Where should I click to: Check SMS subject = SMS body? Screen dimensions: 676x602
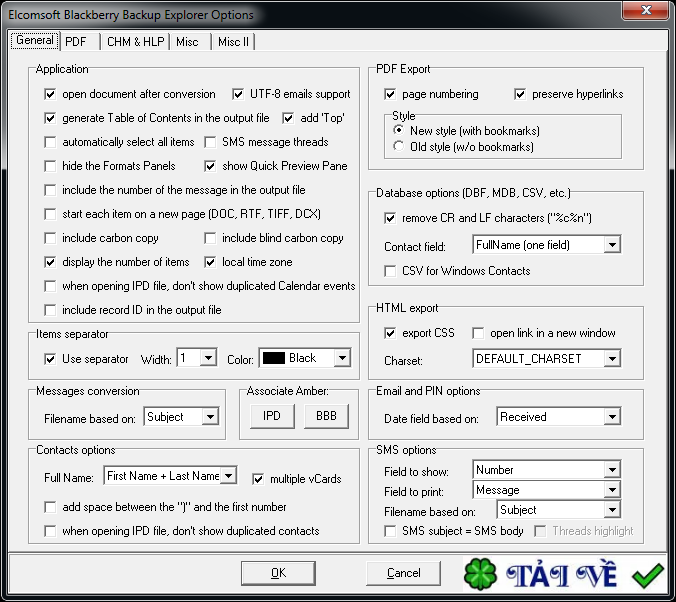[x=390, y=531]
